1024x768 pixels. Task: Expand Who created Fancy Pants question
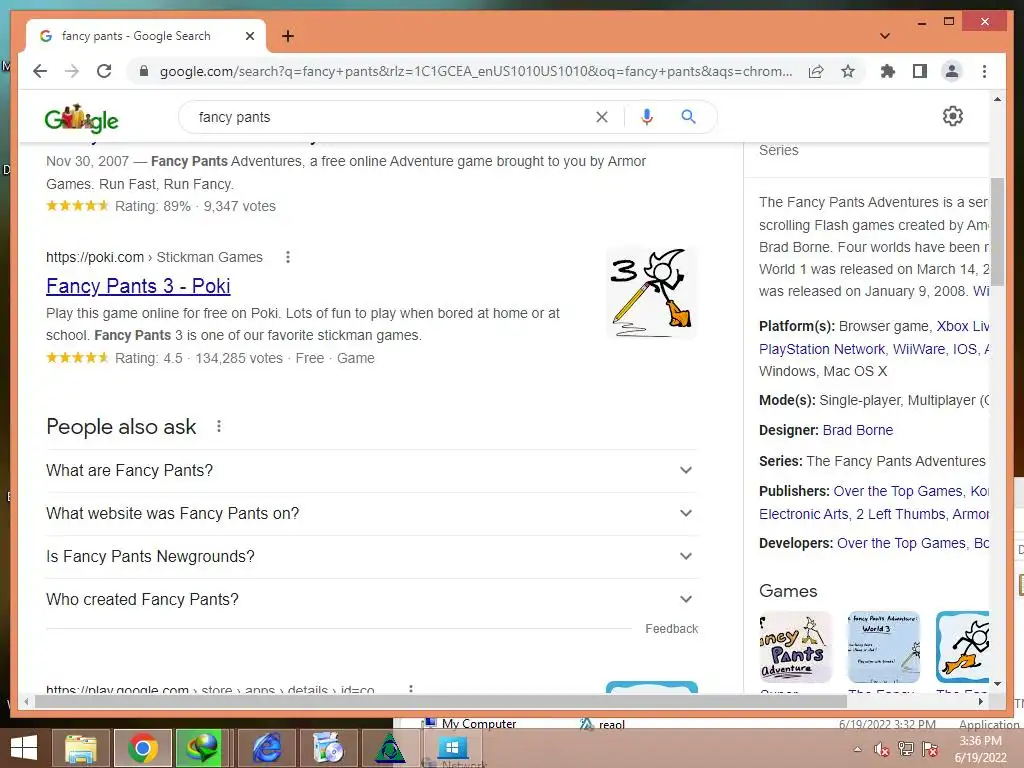coord(371,600)
